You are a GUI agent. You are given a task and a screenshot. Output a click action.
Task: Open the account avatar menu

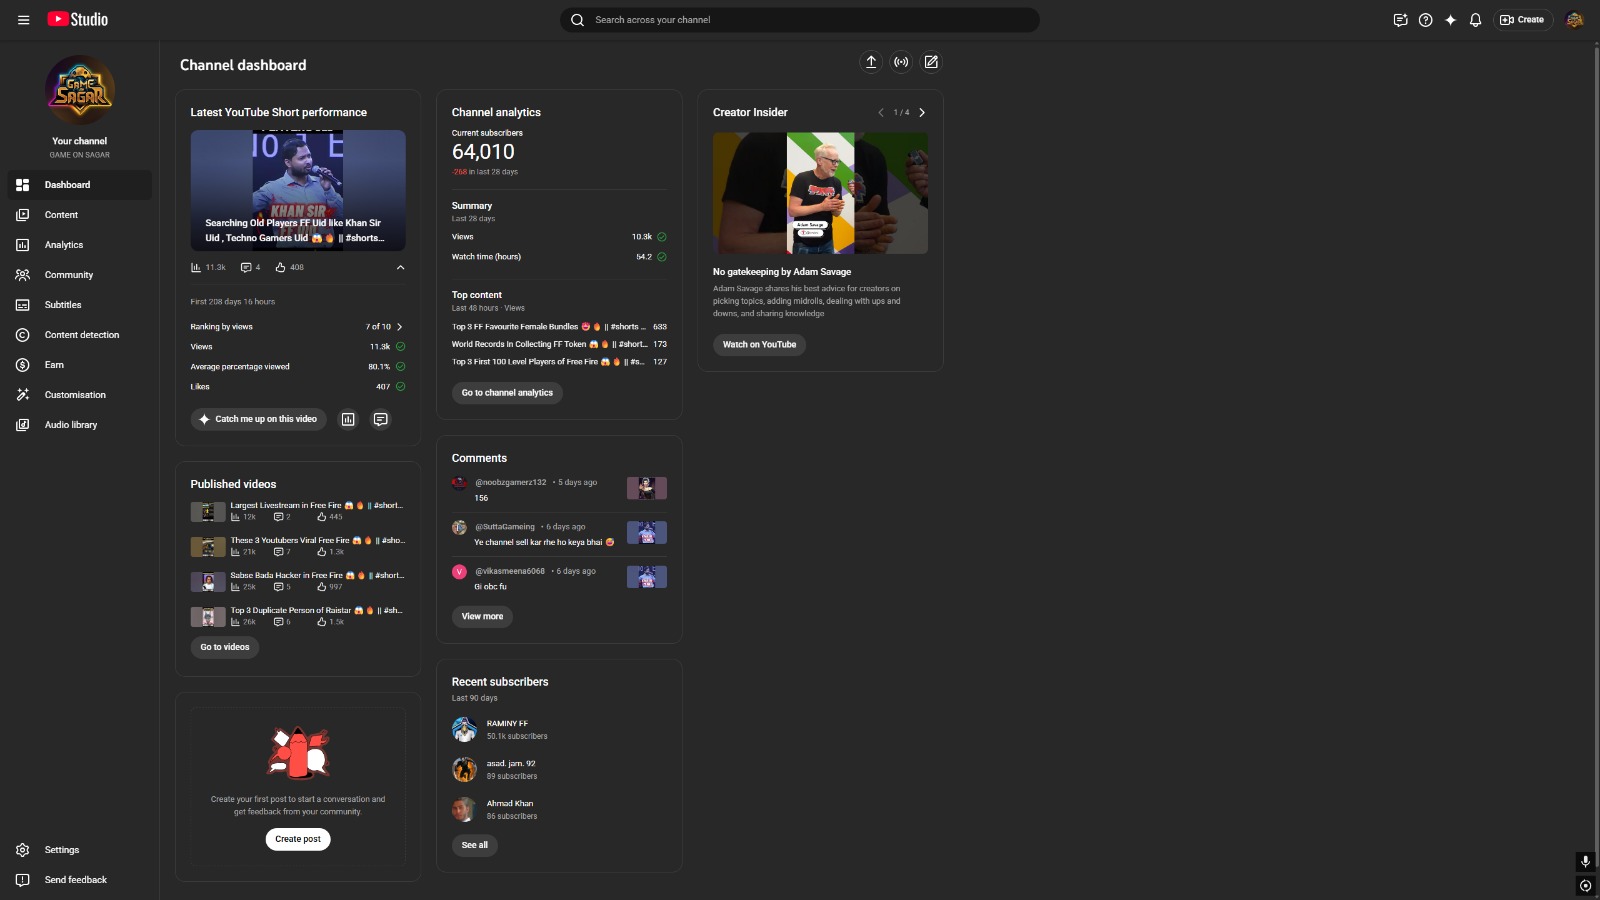pos(1574,20)
